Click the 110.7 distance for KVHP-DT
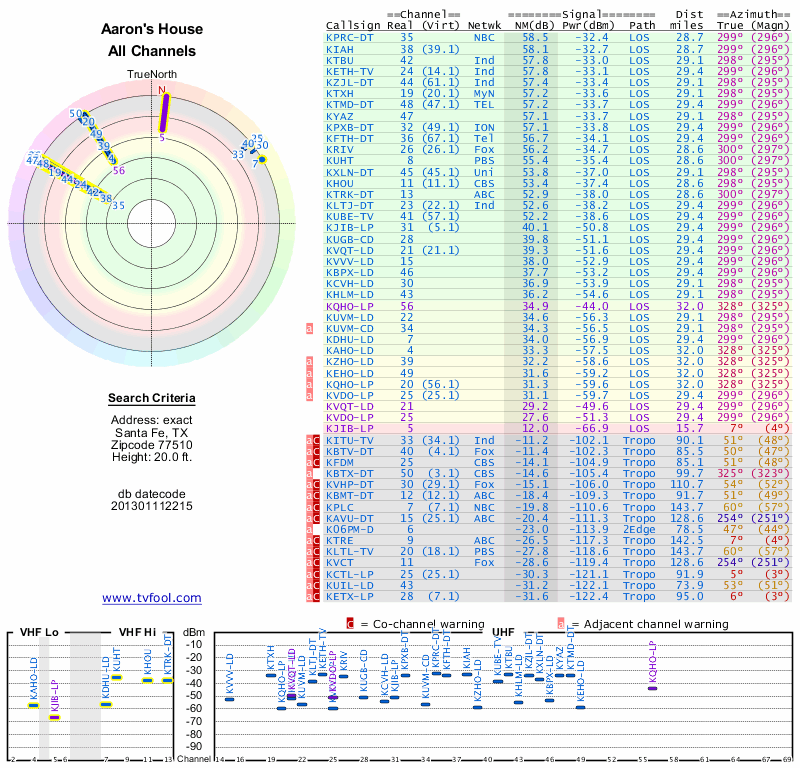 click(x=687, y=485)
